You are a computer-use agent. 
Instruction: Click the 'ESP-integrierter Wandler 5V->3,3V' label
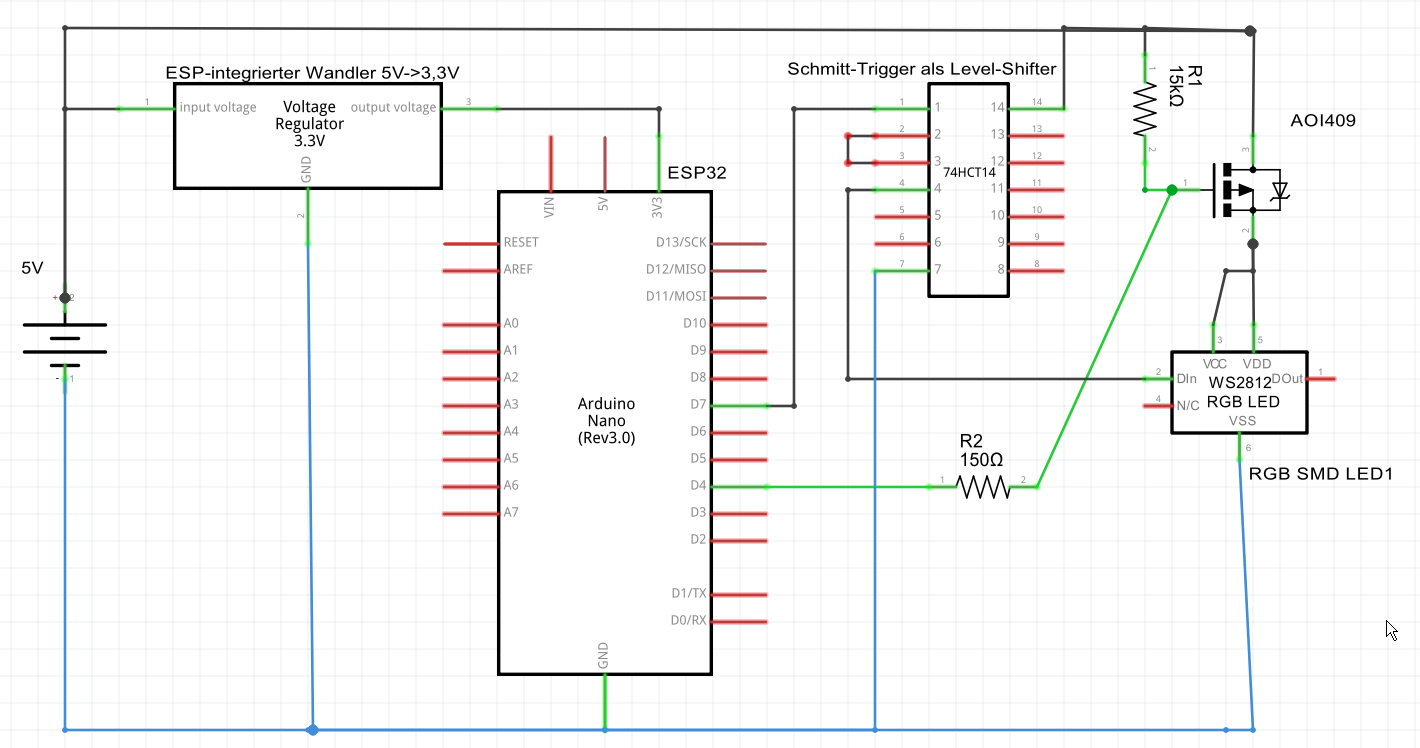(313, 73)
